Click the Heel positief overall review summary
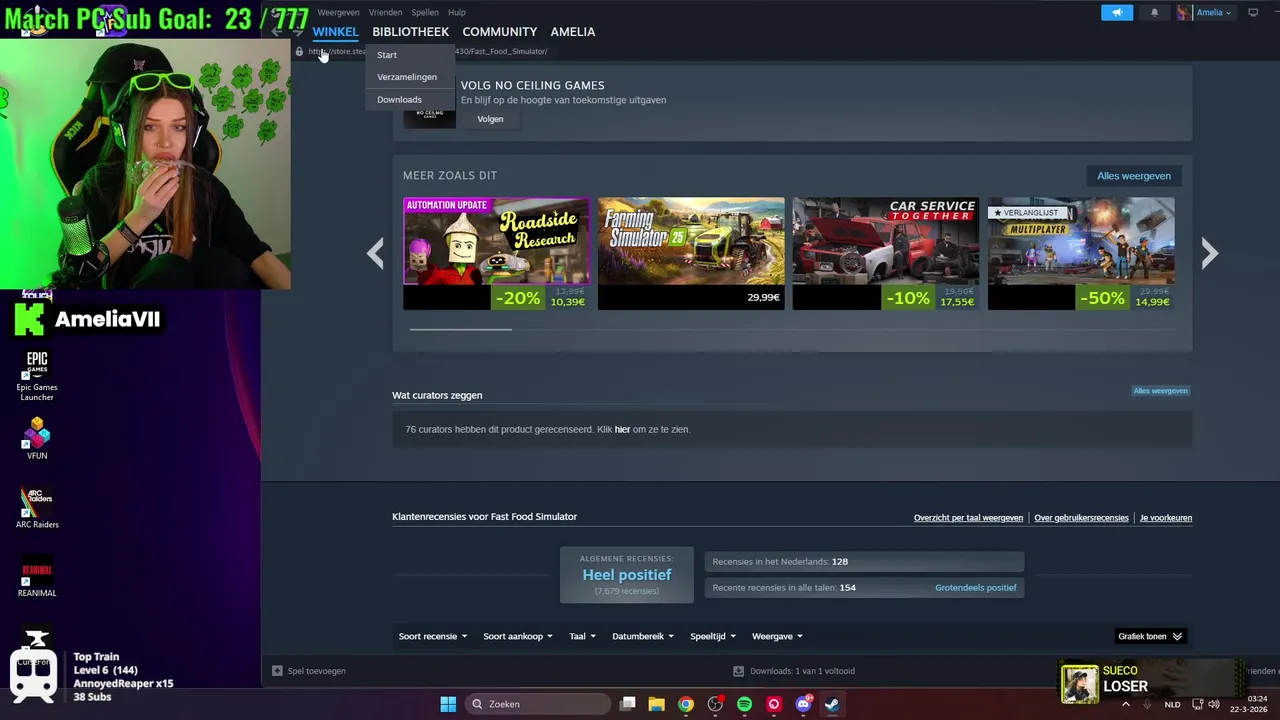This screenshot has height=720, width=1280. pos(627,575)
